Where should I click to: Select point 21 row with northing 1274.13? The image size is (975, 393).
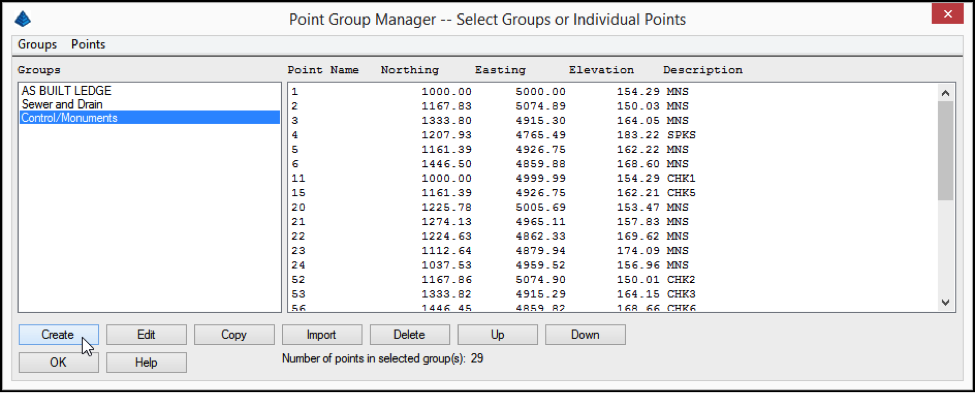click(612, 221)
